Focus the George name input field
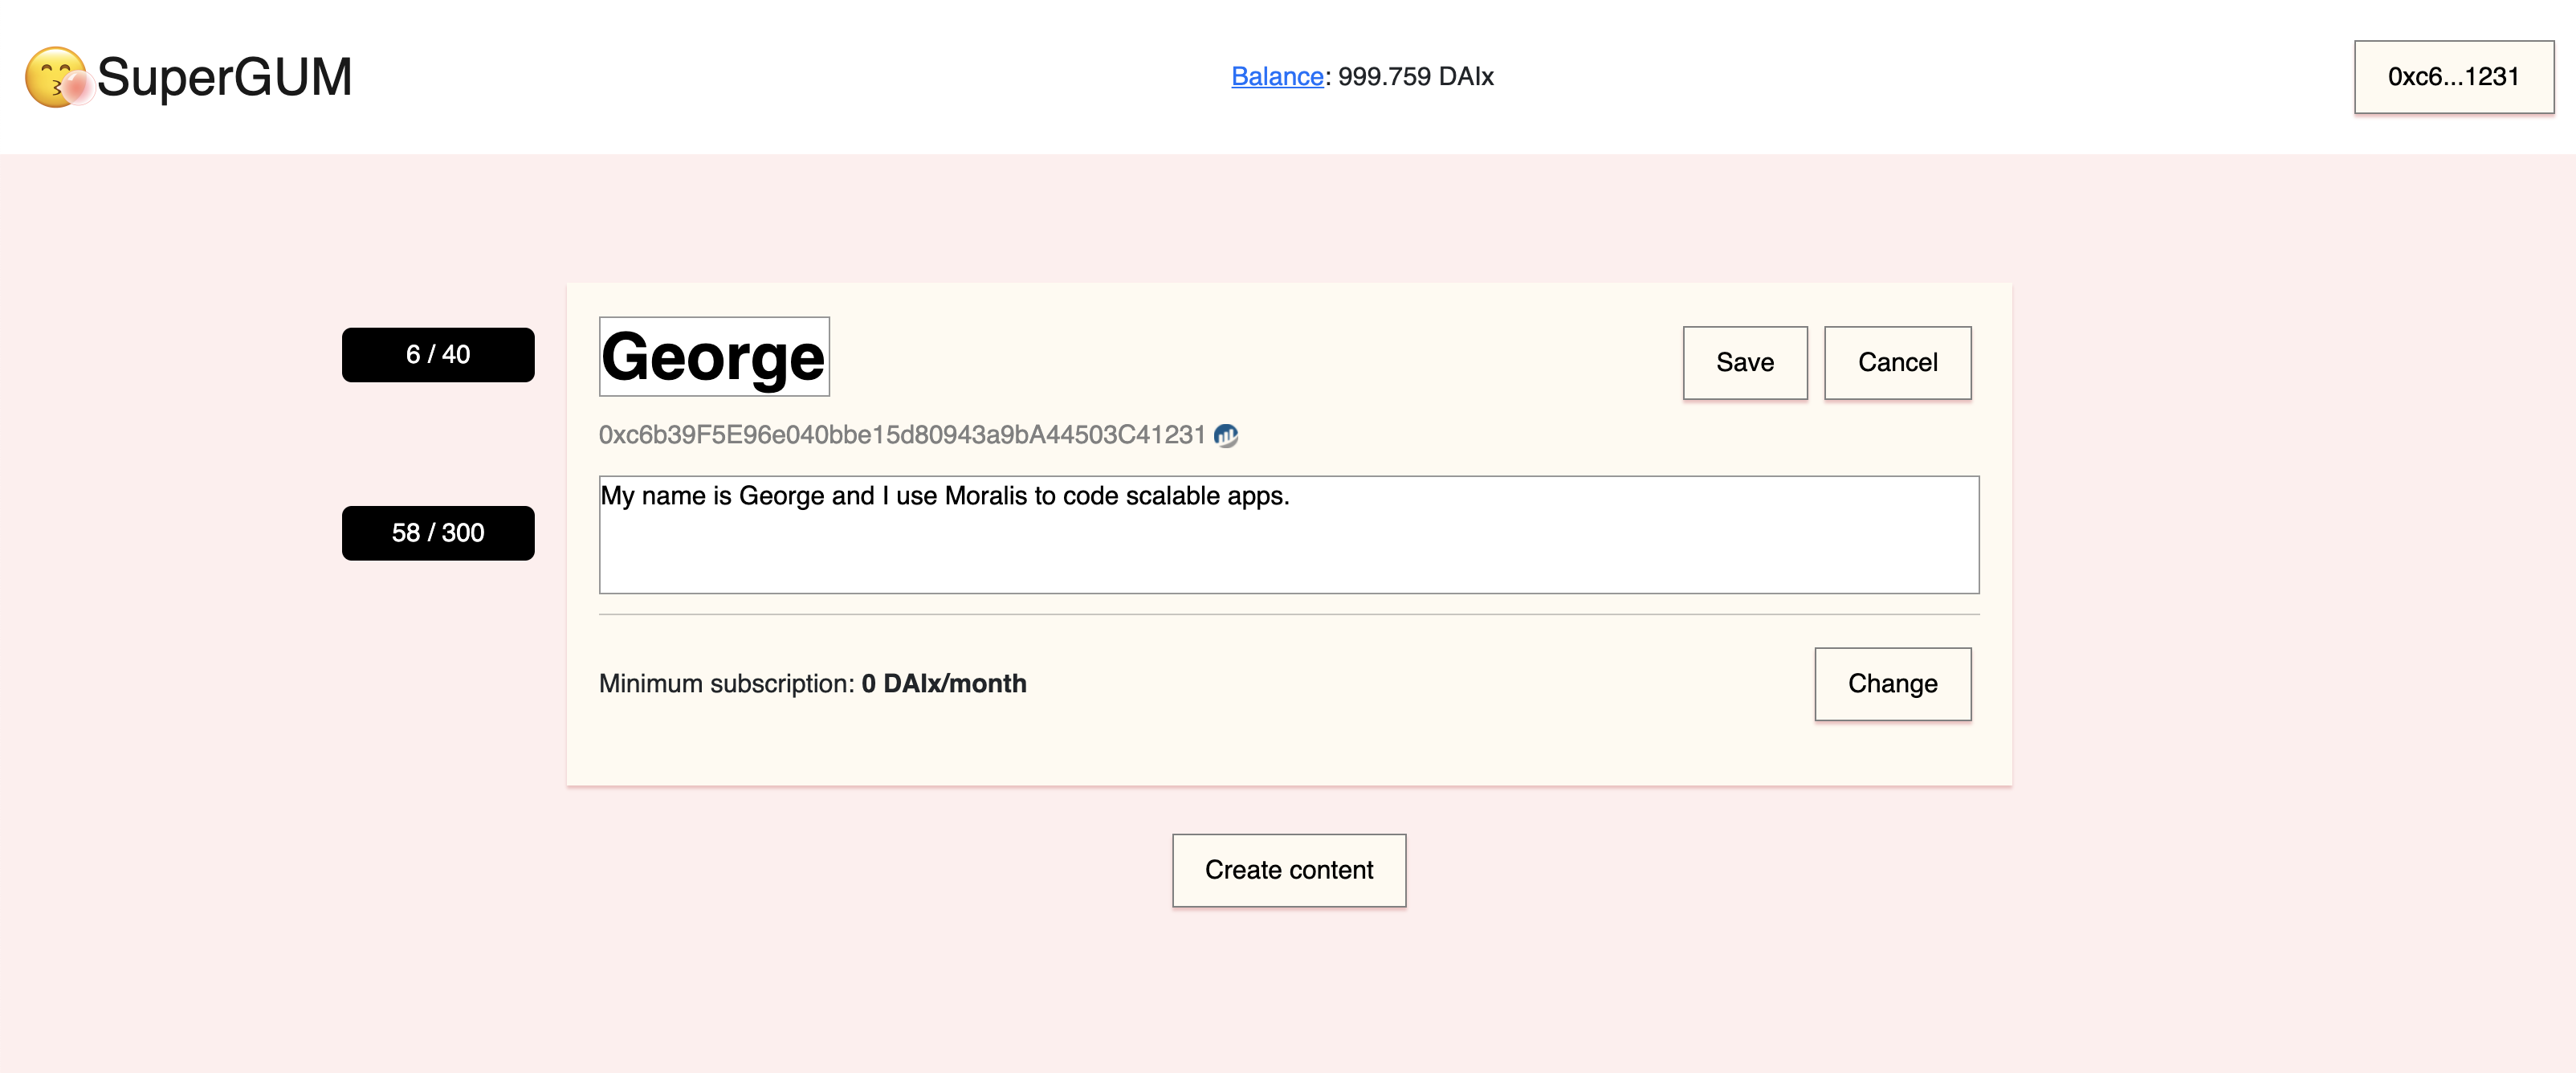The width and height of the screenshot is (2576, 1073). (714, 357)
